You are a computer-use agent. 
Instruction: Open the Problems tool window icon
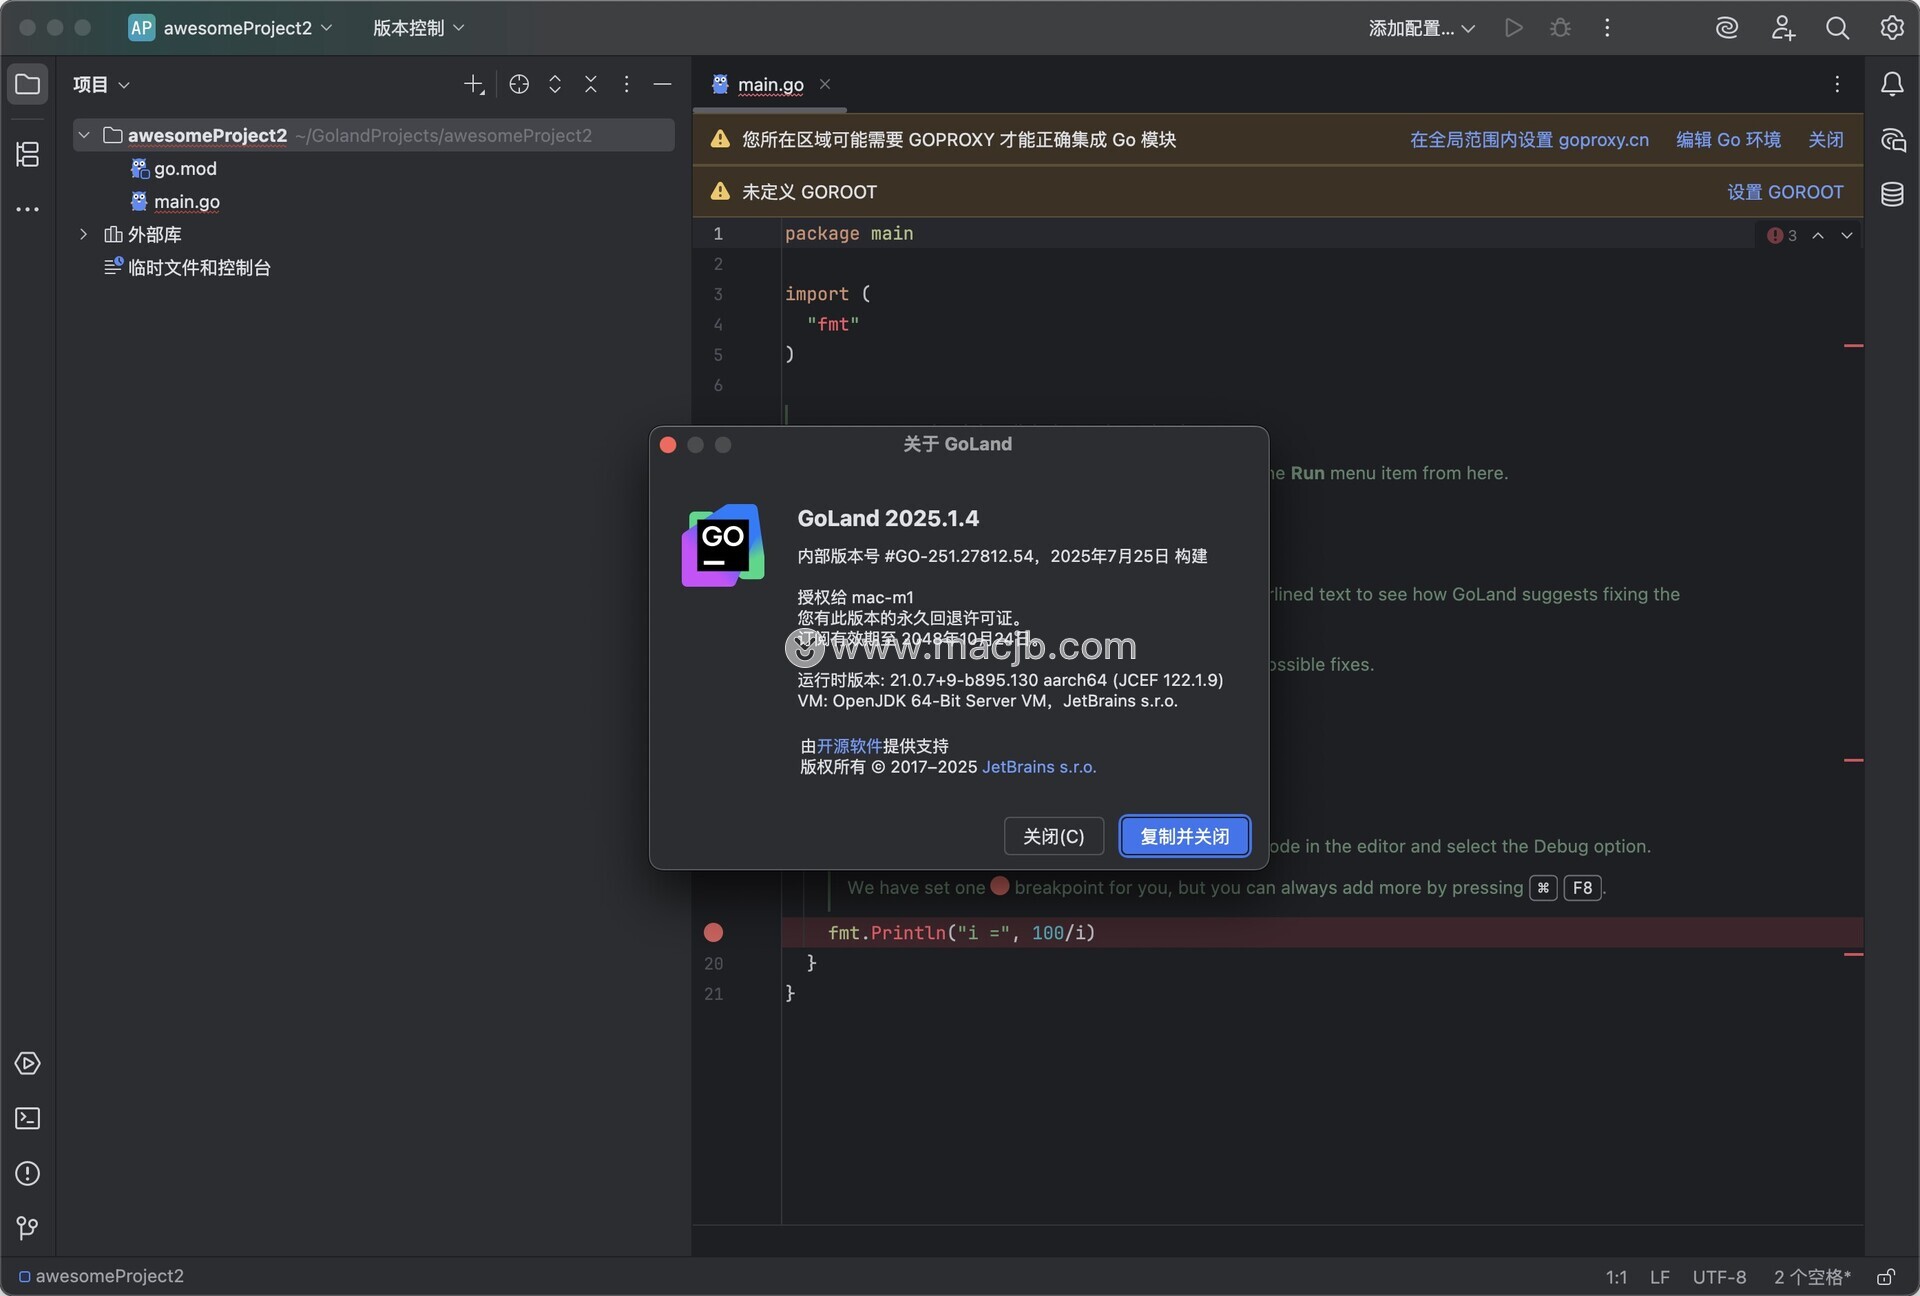click(x=28, y=1173)
